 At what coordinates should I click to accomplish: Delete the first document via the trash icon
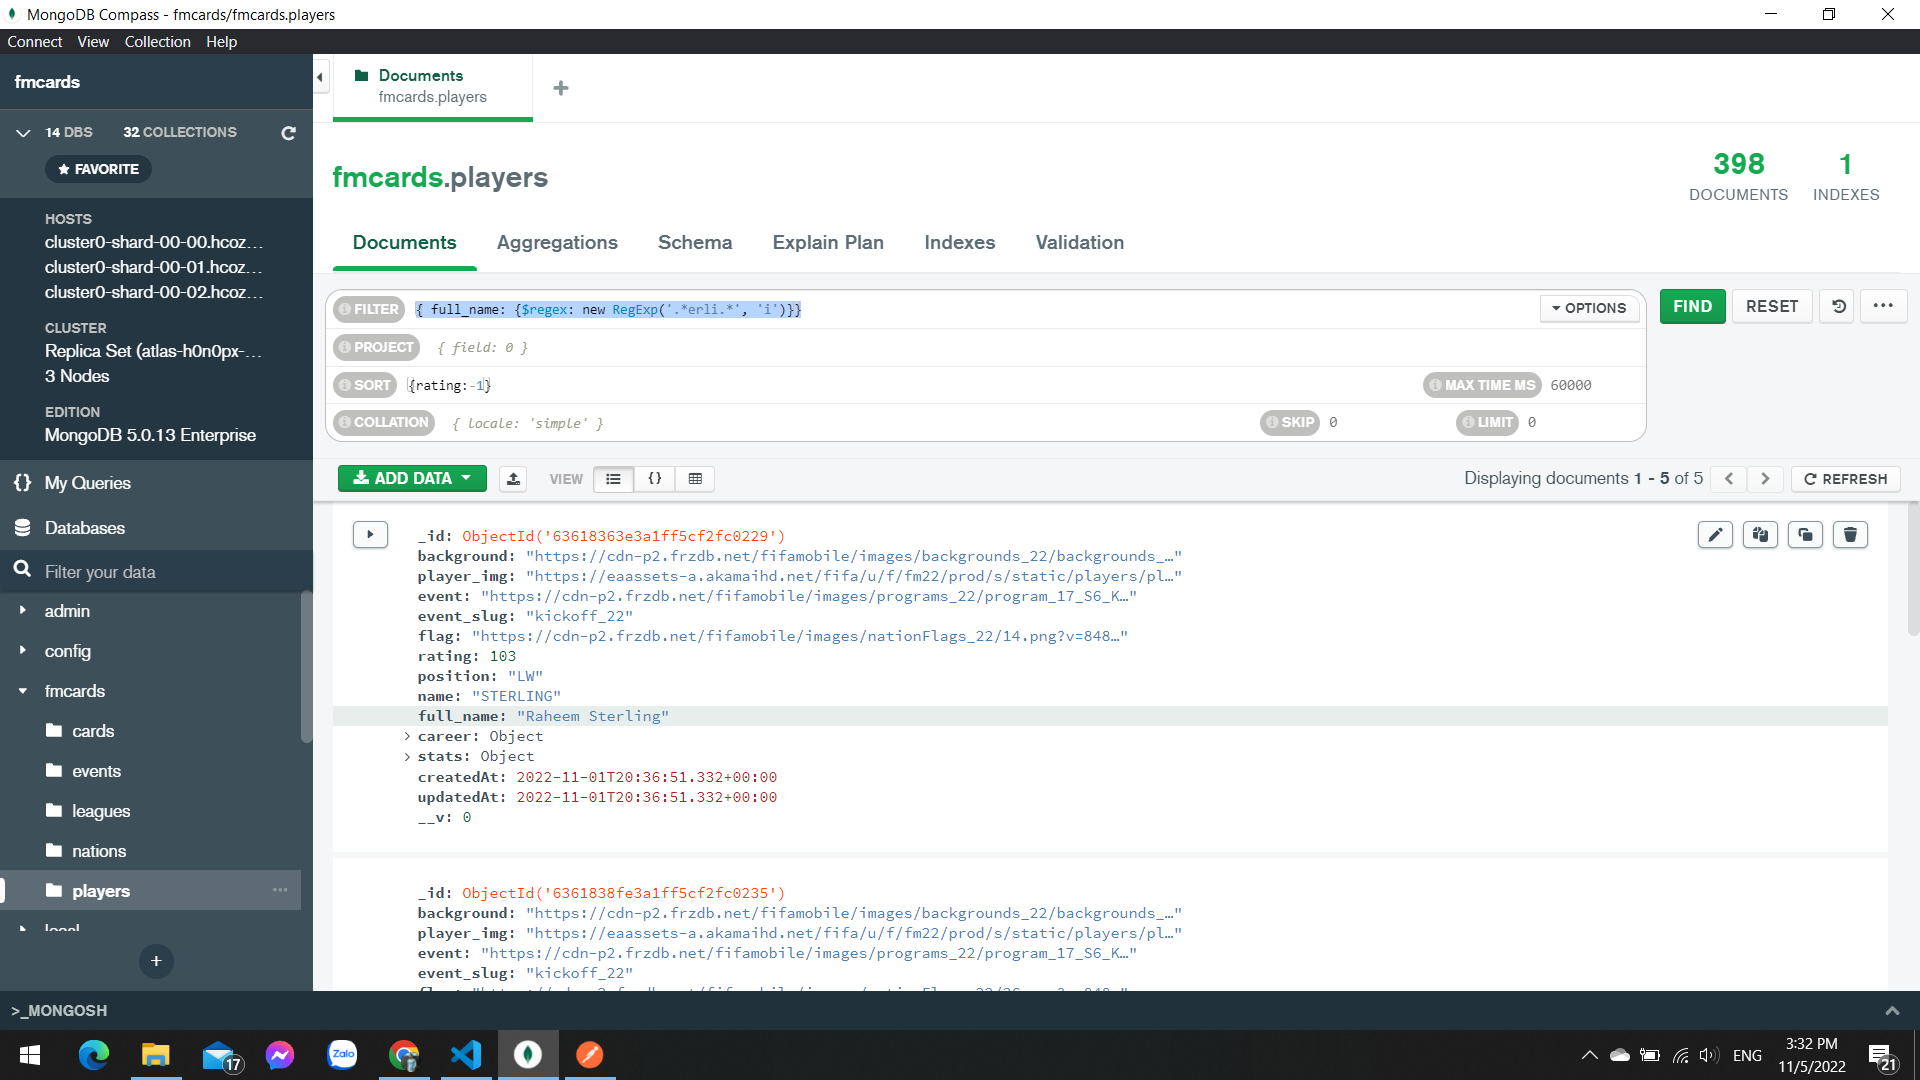[1850, 535]
